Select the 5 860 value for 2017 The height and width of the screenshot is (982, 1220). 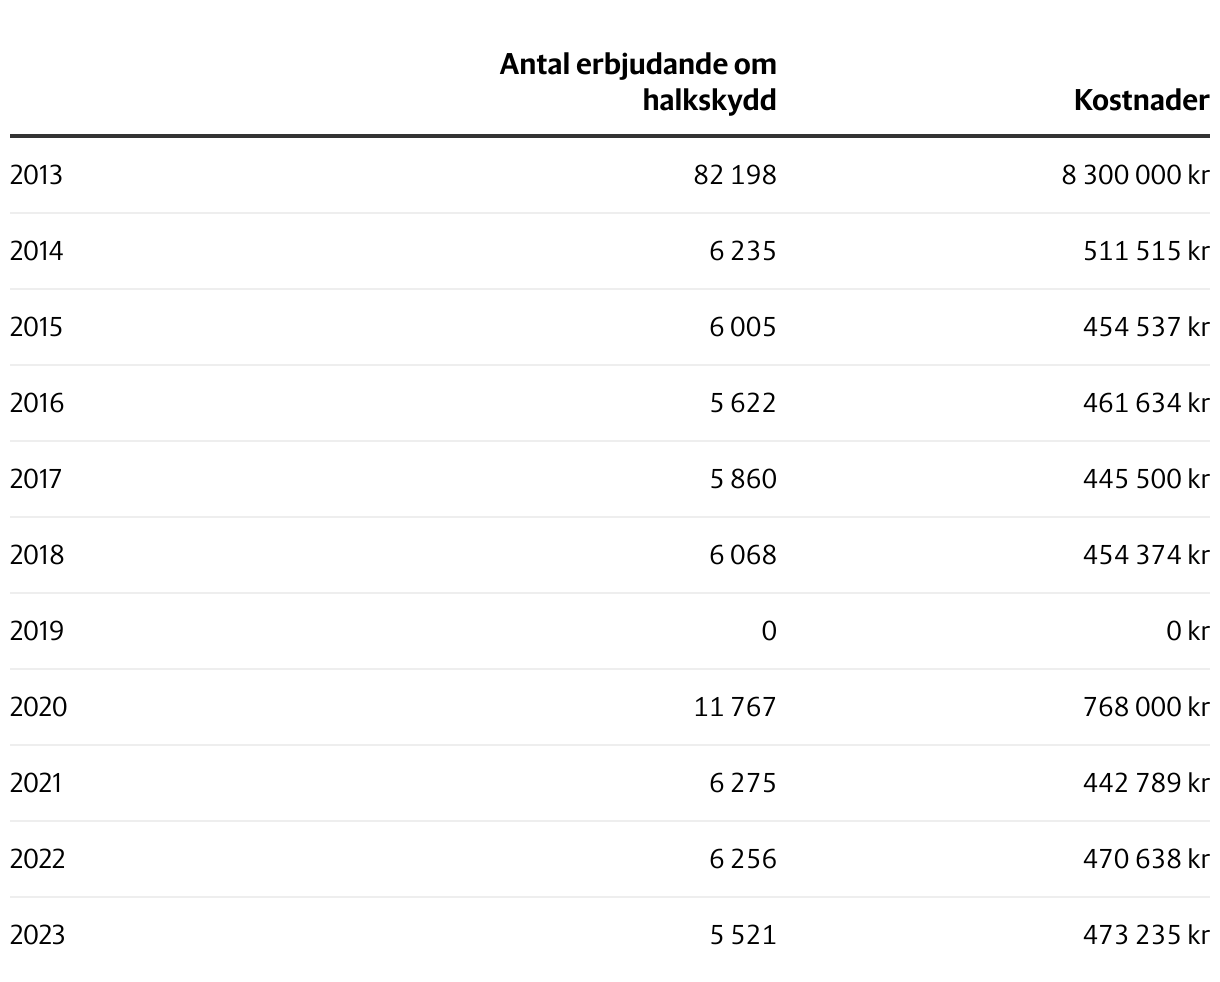pyautogui.click(x=742, y=479)
